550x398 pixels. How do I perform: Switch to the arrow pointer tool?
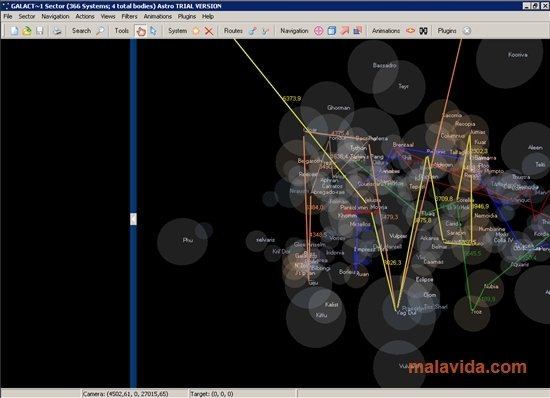[x=153, y=31]
